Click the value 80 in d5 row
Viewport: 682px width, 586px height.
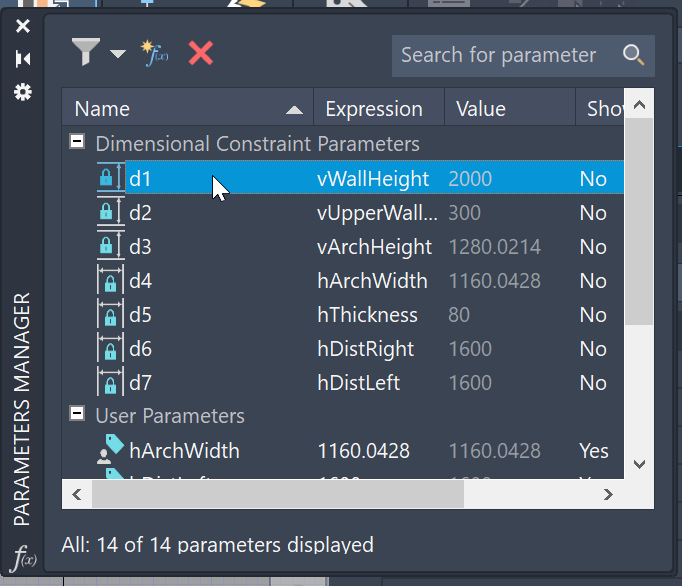[459, 315]
